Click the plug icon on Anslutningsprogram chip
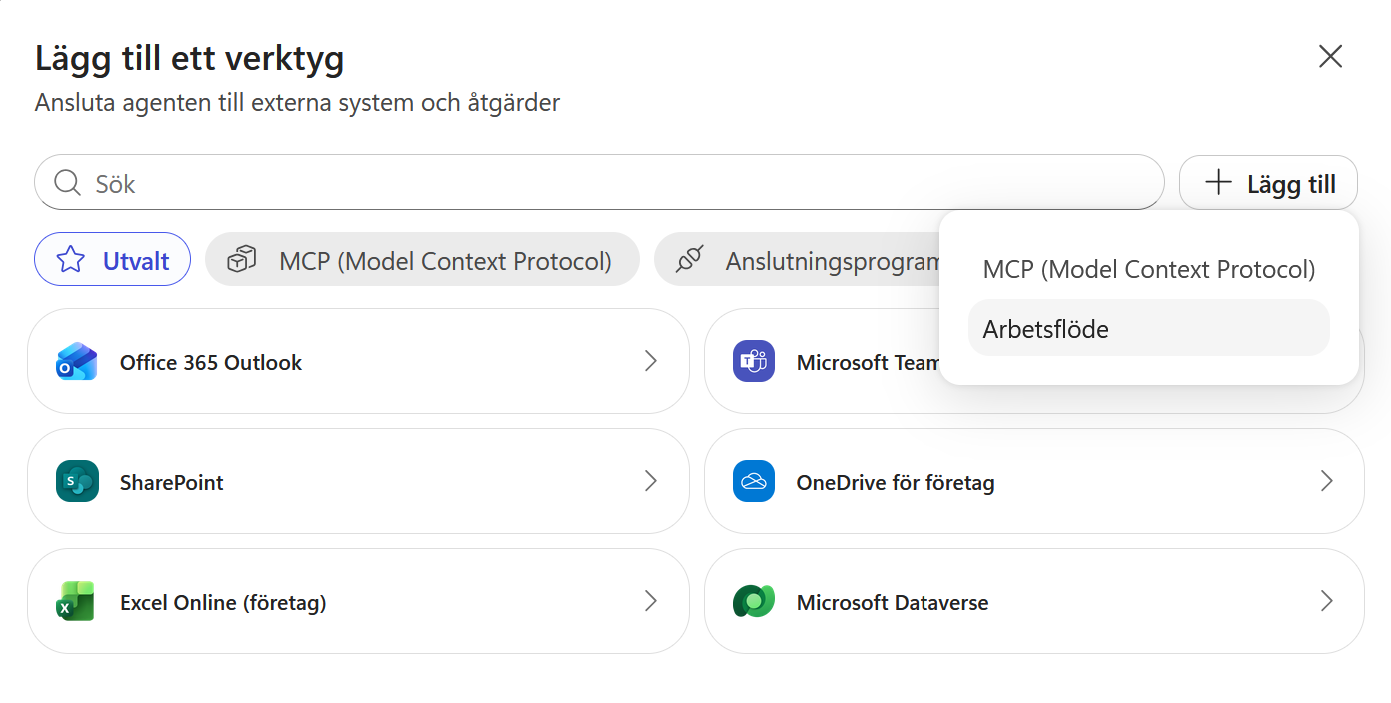 click(x=690, y=260)
